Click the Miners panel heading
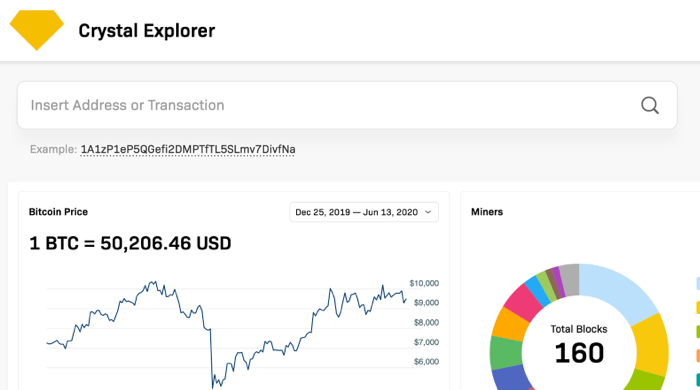Screen dimensions: 700x390 click(487, 212)
